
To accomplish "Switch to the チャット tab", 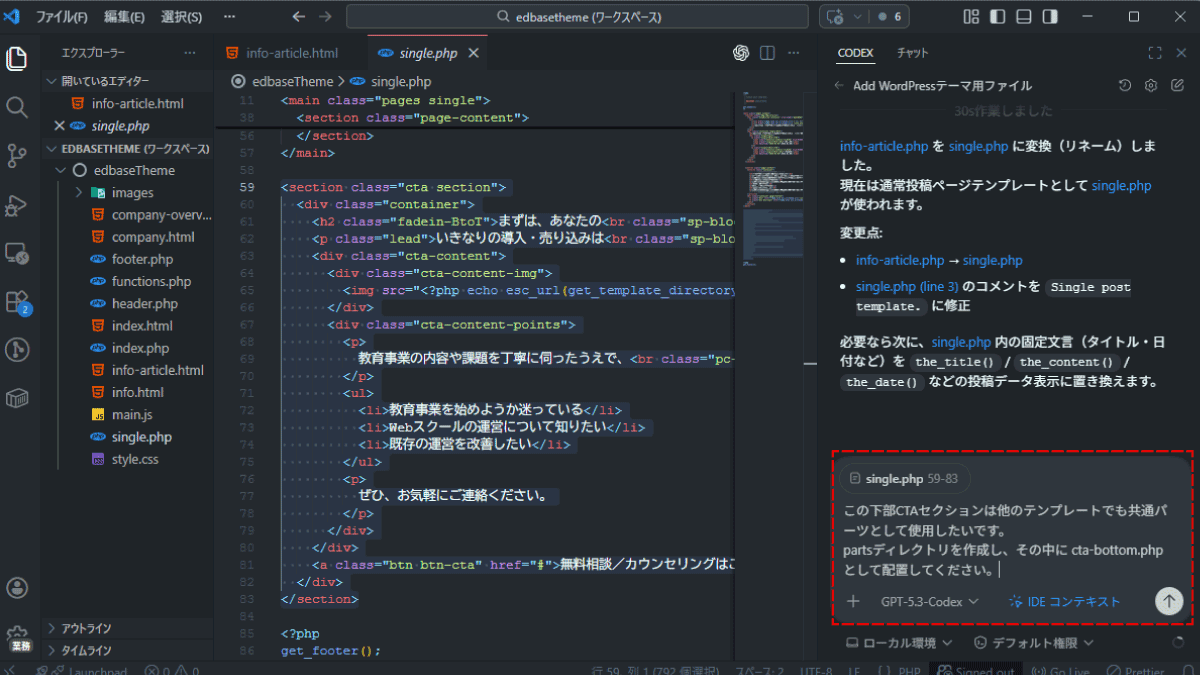I will [x=912, y=53].
